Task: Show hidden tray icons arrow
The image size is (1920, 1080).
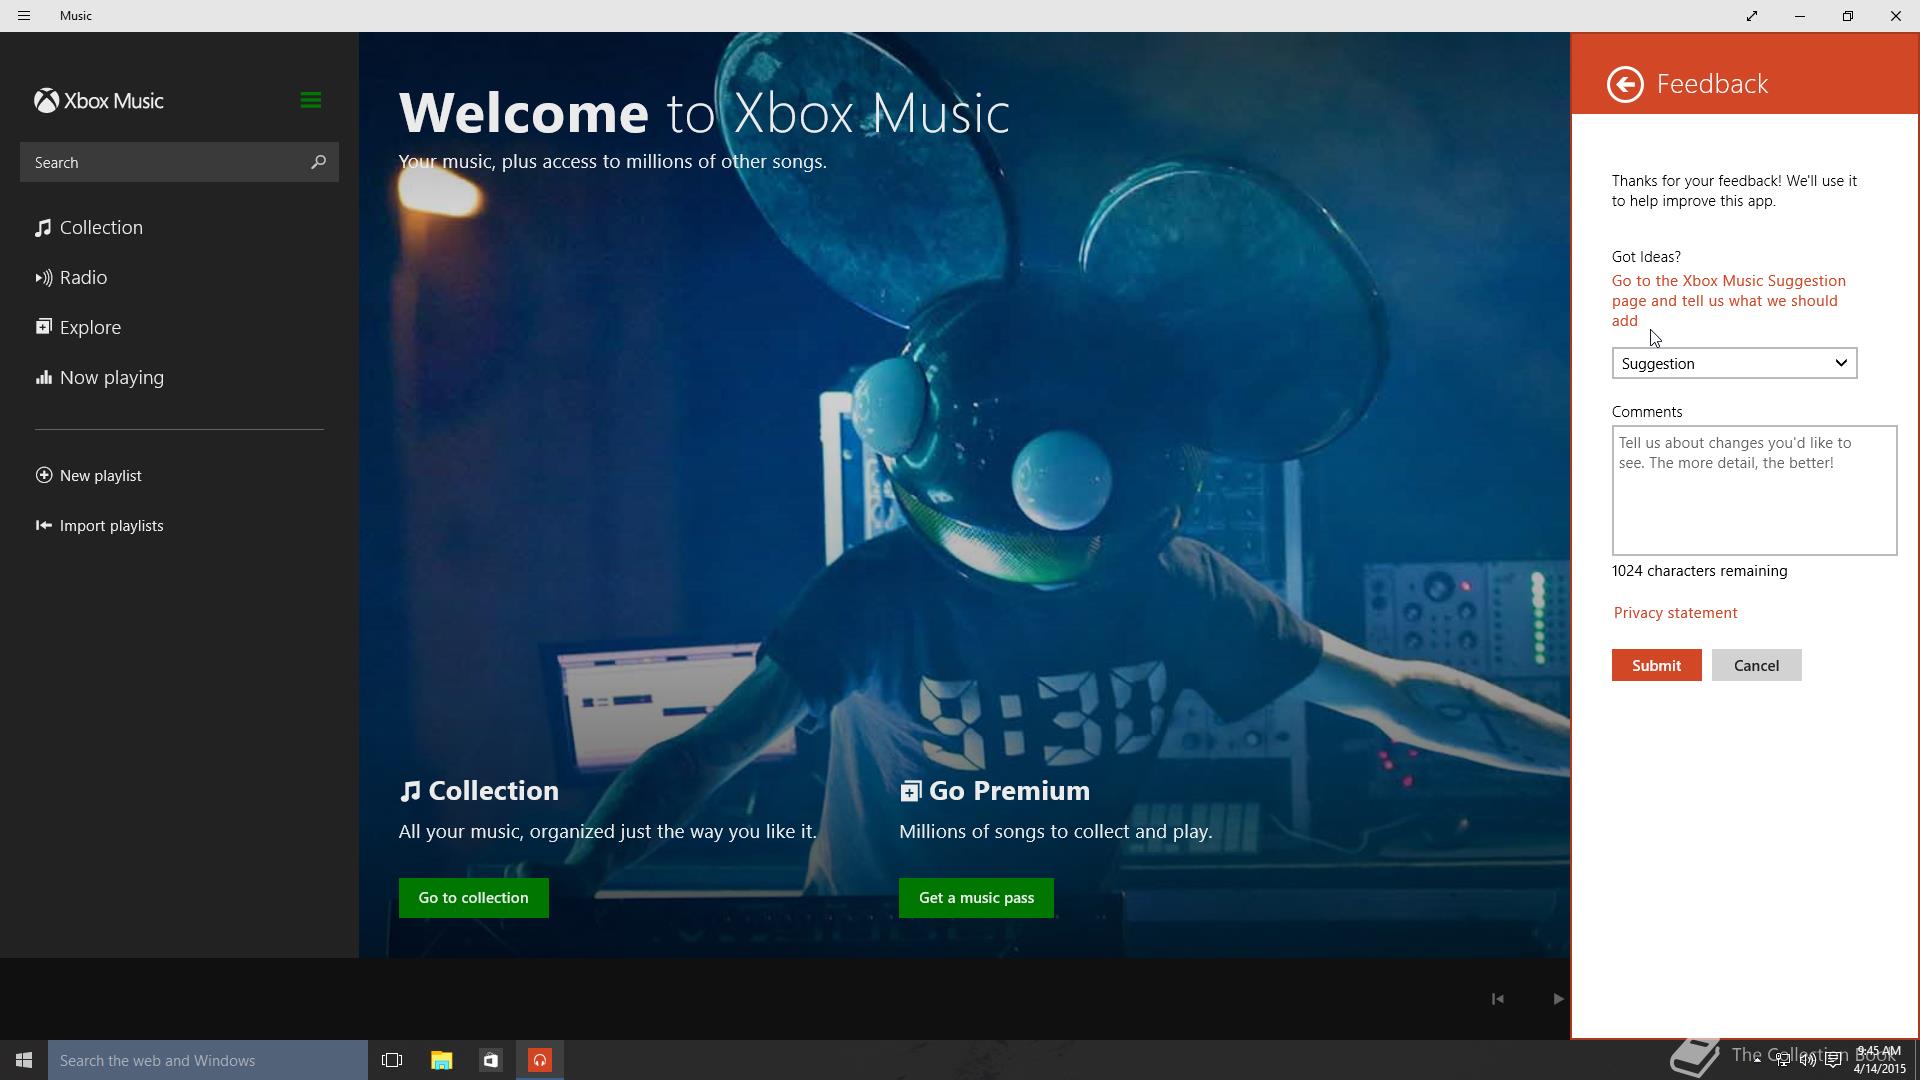Action: (x=1757, y=1060)
